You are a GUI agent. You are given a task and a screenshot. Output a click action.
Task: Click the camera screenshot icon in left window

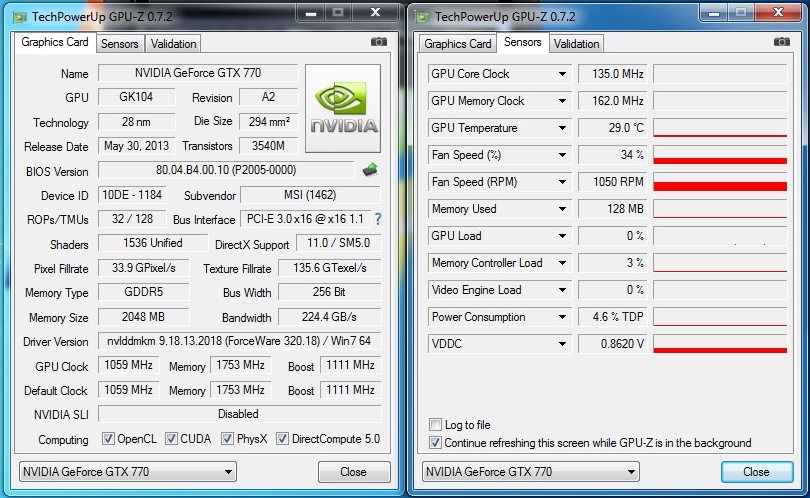pyautogui.click(x=379, y=42)
